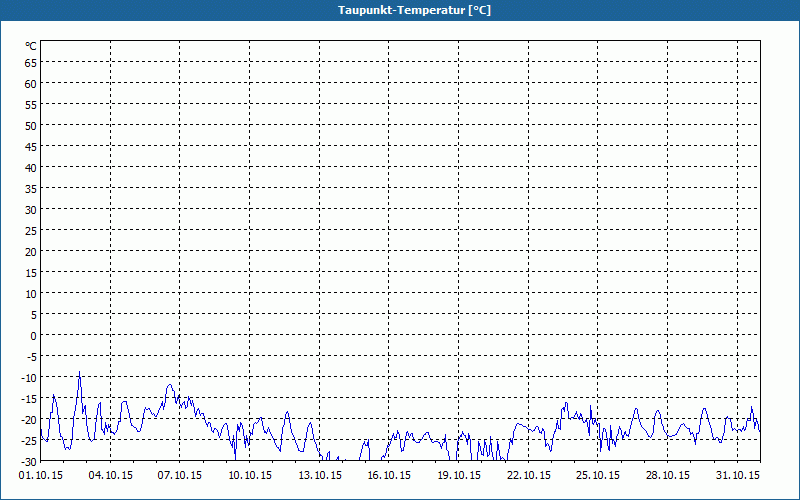The image size is (800, 500).
Task: Click the 04.10.15 date label
Action: click(110, 476)
